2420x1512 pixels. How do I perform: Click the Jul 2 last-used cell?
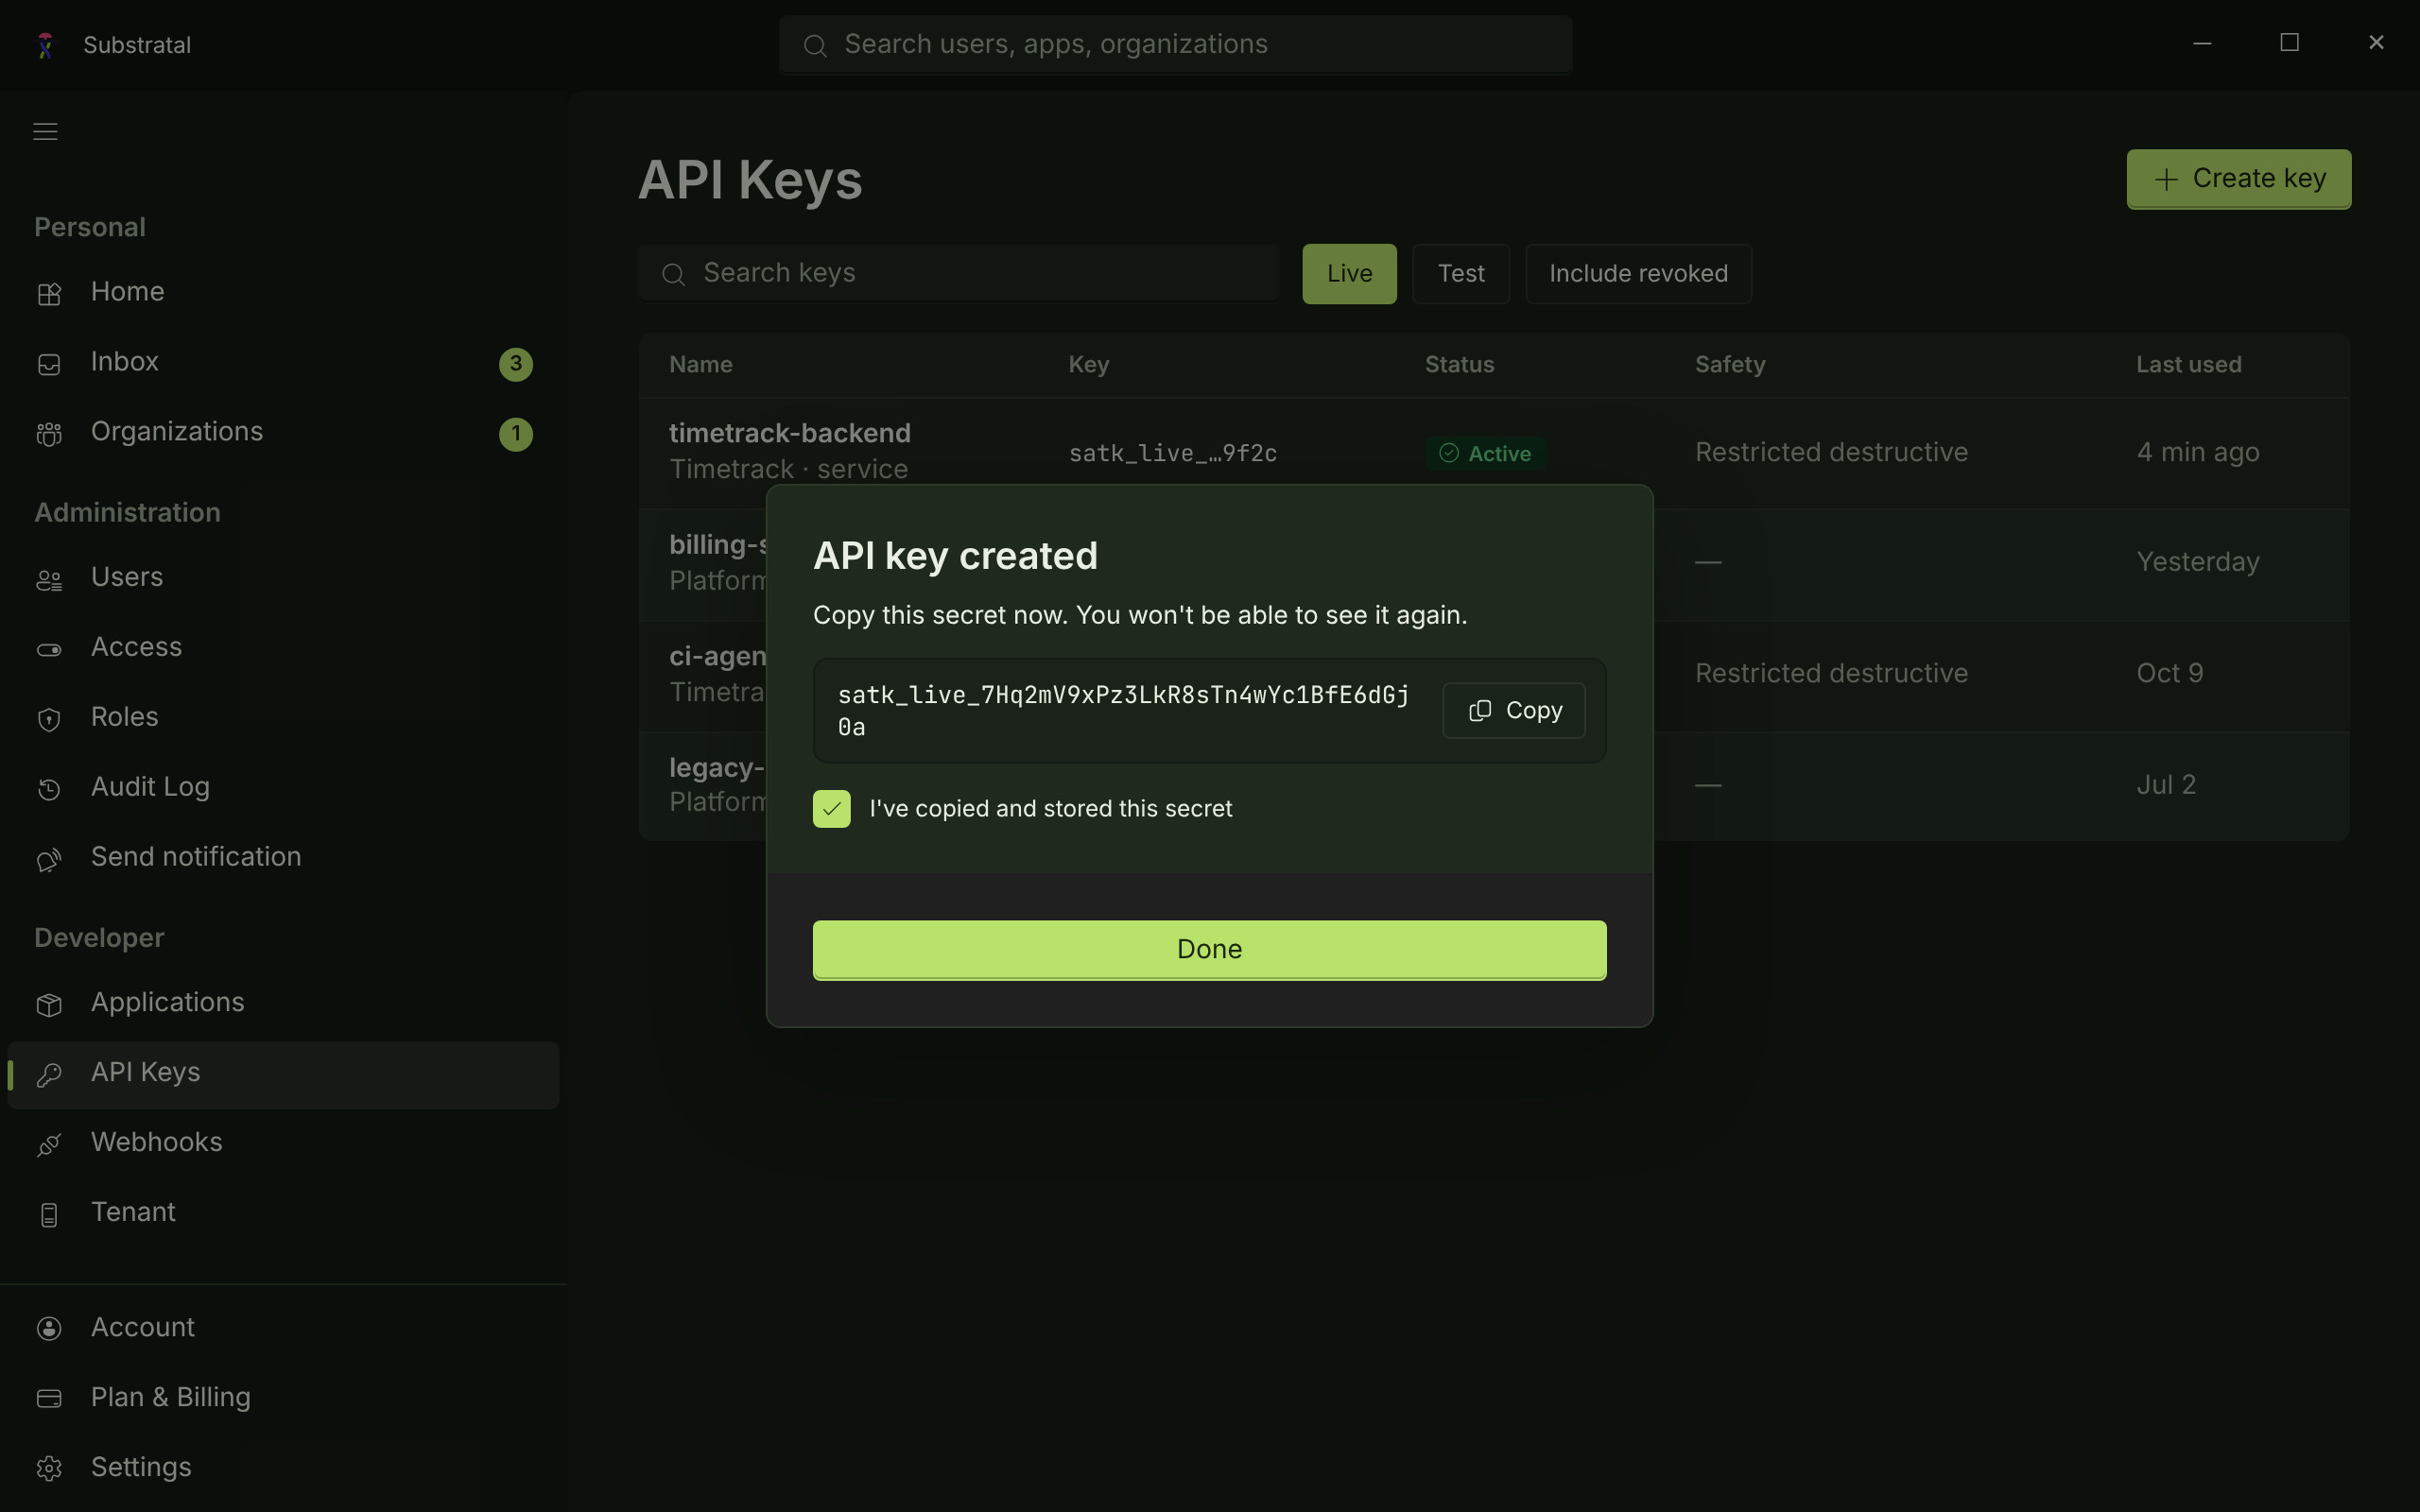(x=2166, y=786)
